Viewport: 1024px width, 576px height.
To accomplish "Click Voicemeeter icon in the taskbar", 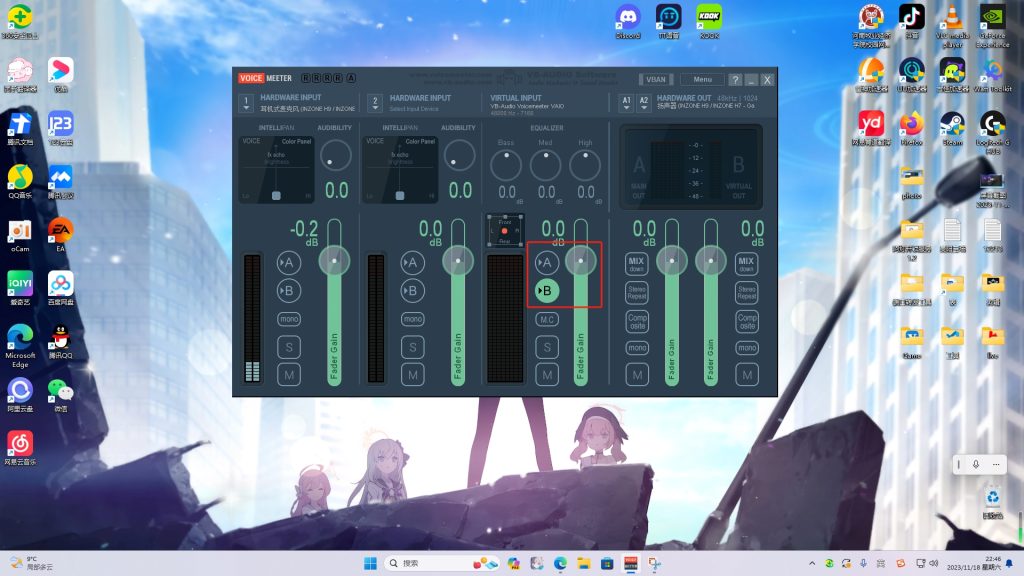I will (630, 563).
